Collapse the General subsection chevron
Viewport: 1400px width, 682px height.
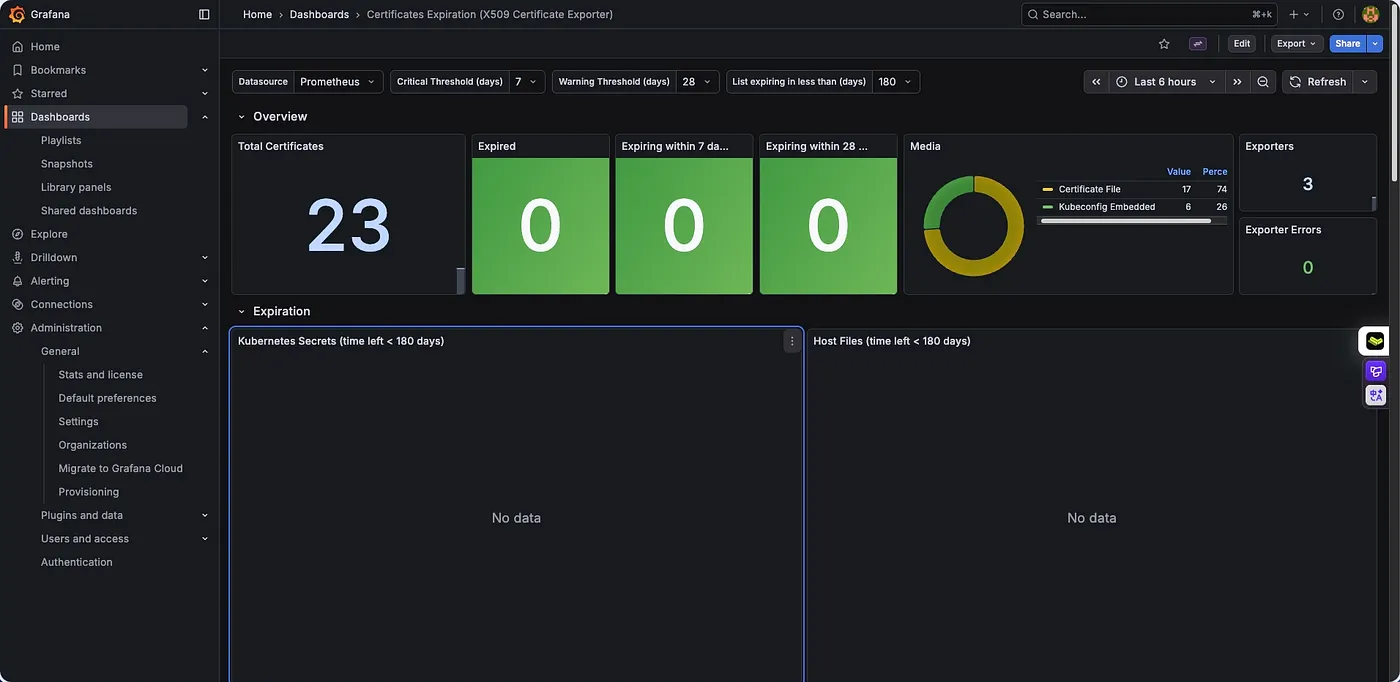[205, 351]
